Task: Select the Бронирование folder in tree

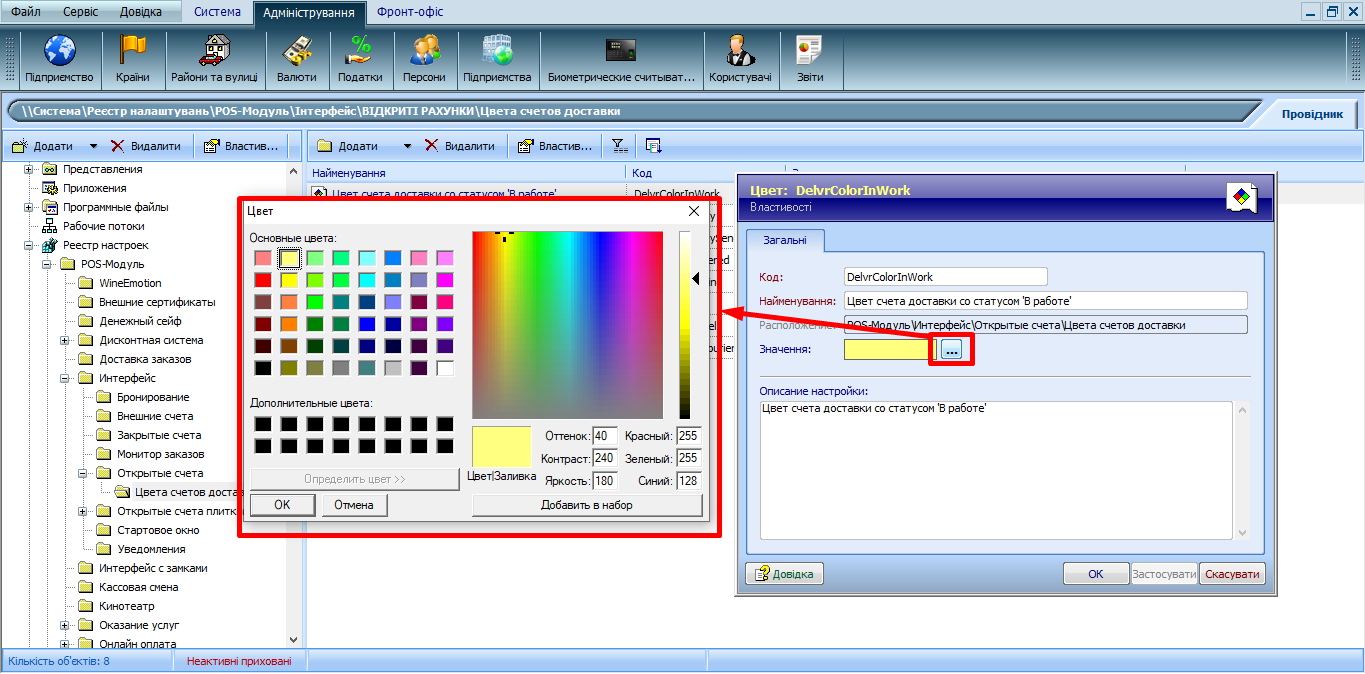Action: [x=153, y=397]
